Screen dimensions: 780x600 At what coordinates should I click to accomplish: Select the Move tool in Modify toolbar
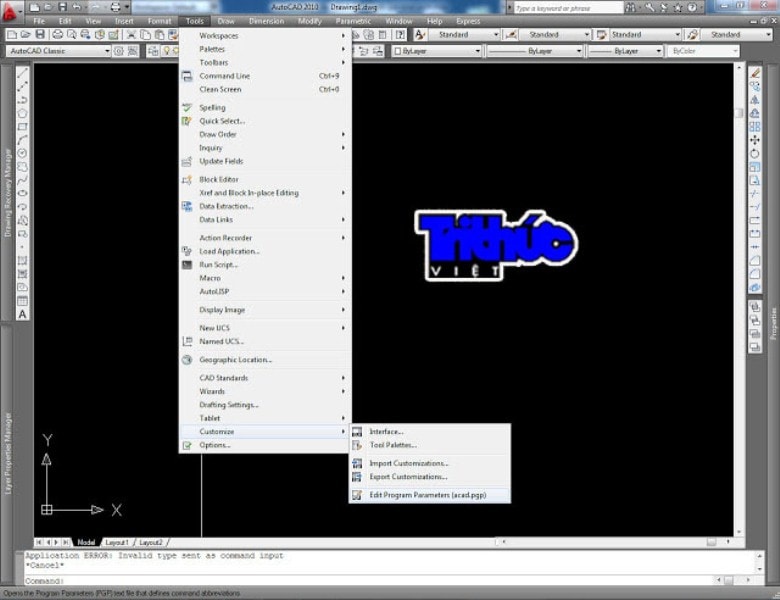click(x=755, y=140)
